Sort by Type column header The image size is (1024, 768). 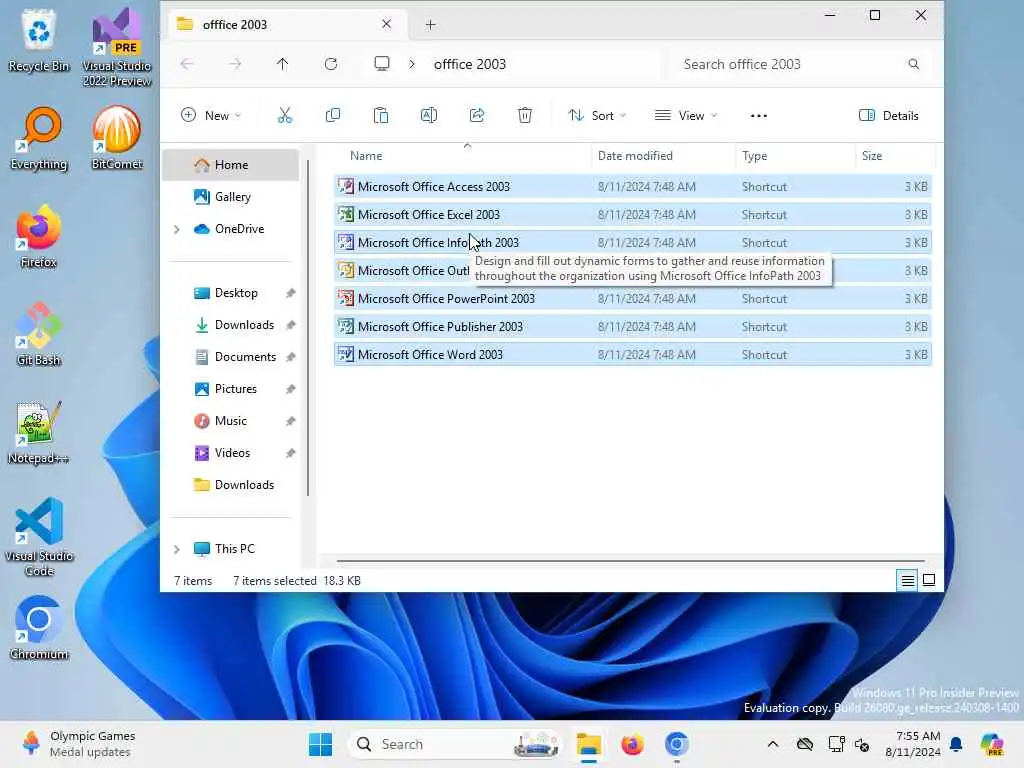[x=795, y=155]
